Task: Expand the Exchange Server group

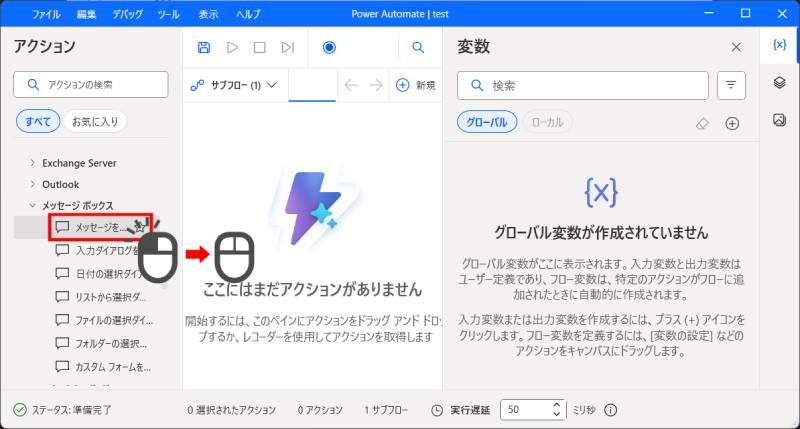Action: click(33, 163)
